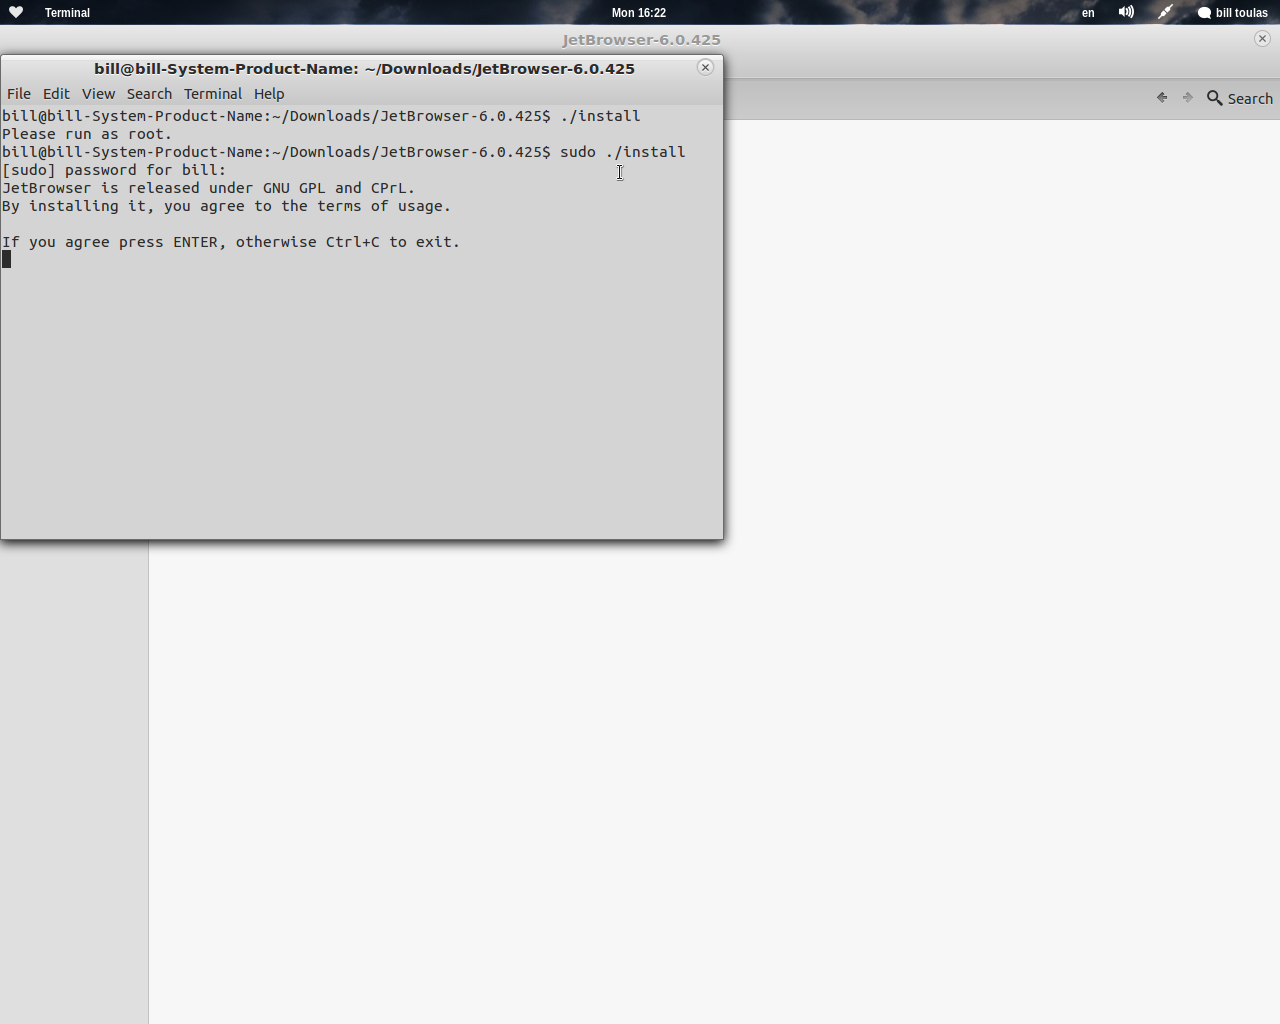1280x1024 pixels.
Task: Open the Edit menu in Terminal
Action: (x=56, y=94)
